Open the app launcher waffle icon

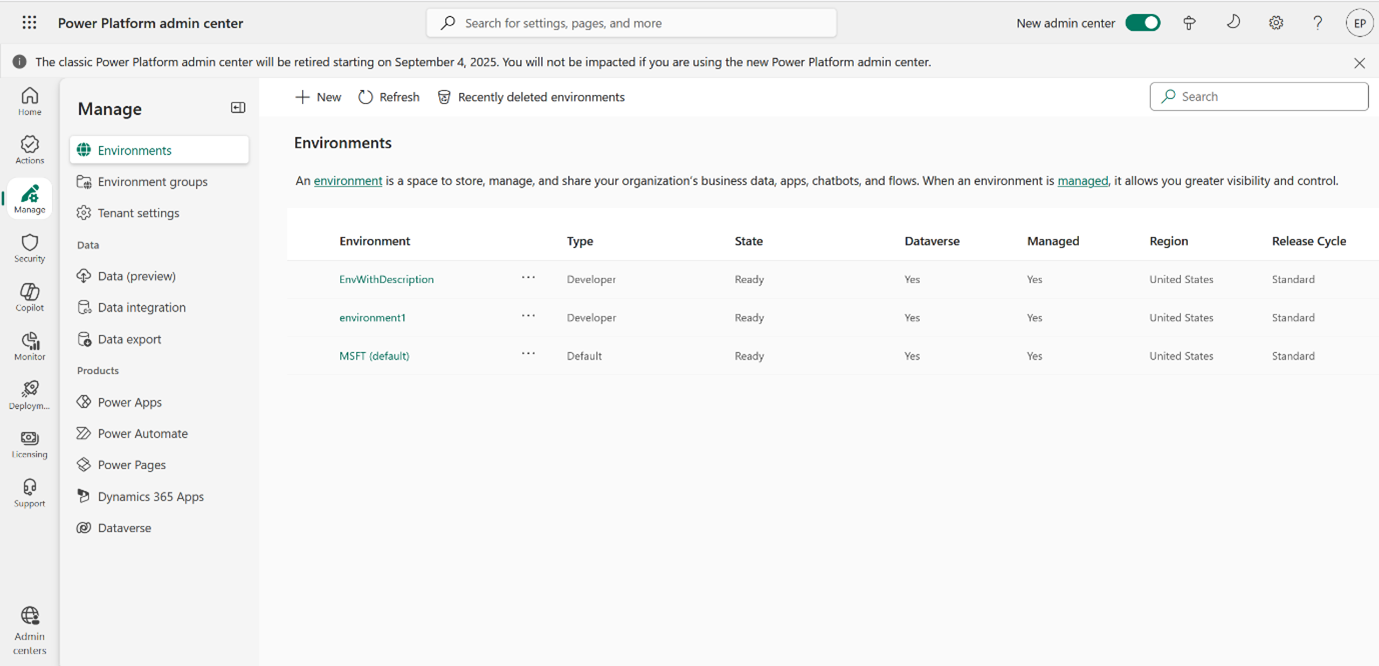tap(29, 22)
